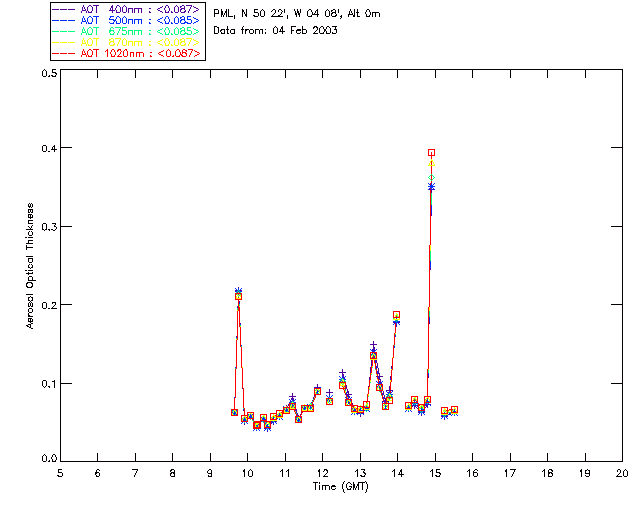Click the AOT 870nm legend entry

tap(128, 42)
